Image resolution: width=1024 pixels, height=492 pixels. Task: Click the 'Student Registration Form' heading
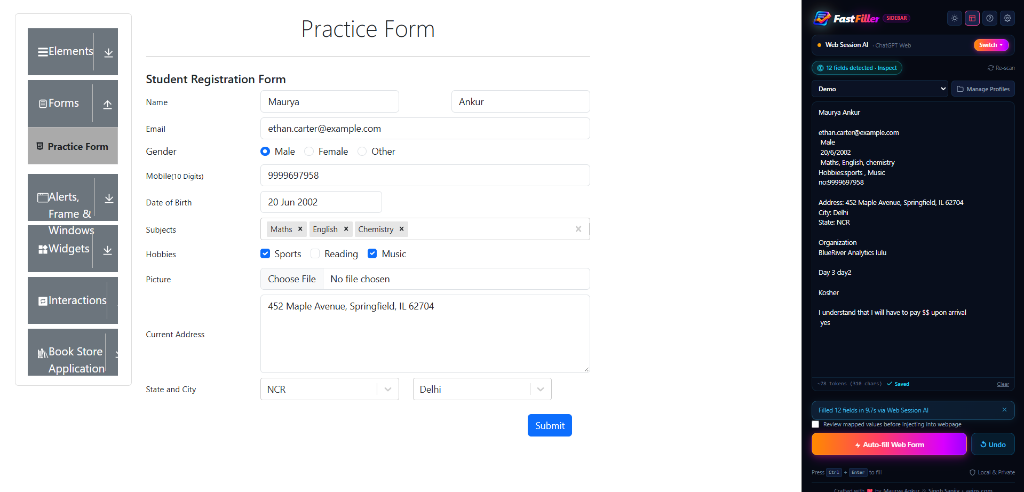[x=216, y=79]
